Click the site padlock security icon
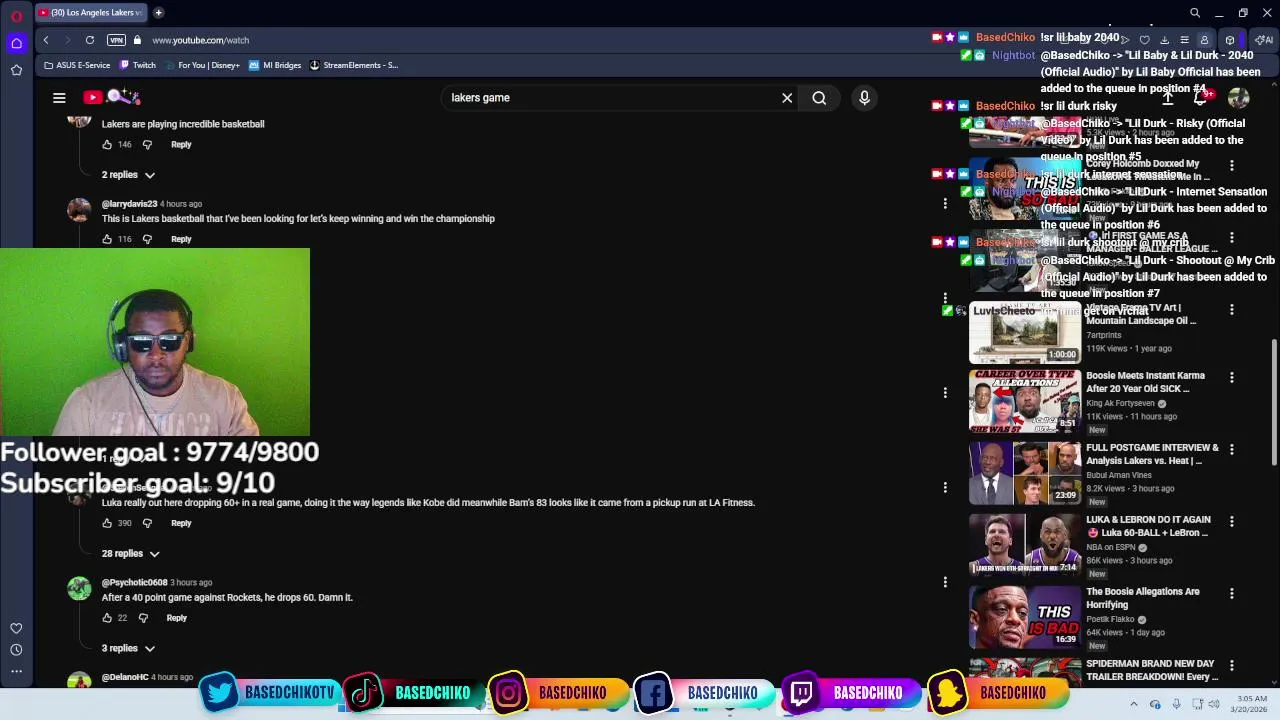 point(138,40)
